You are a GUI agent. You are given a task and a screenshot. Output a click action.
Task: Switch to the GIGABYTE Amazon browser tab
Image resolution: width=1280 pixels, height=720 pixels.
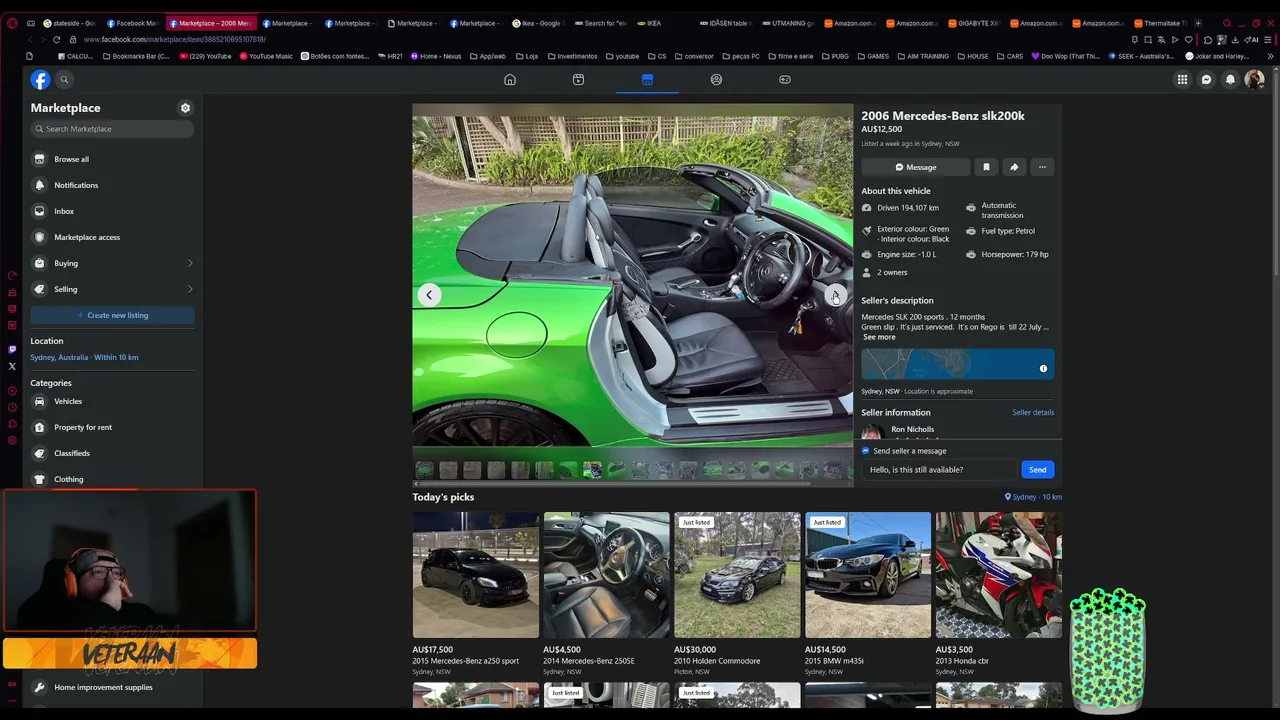pyautogui.click(x=973, y=23)
